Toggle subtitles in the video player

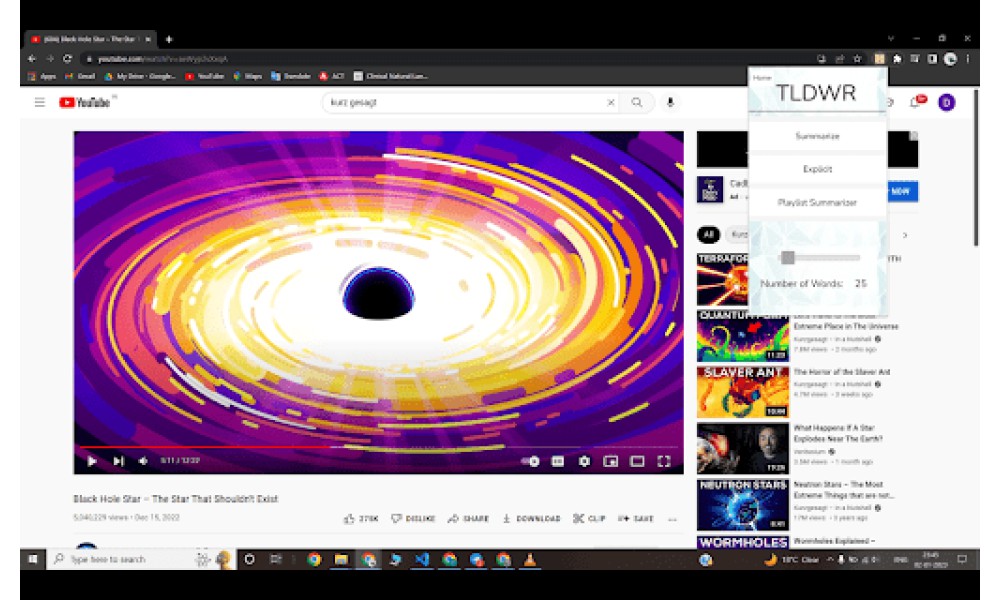point(557,461)
